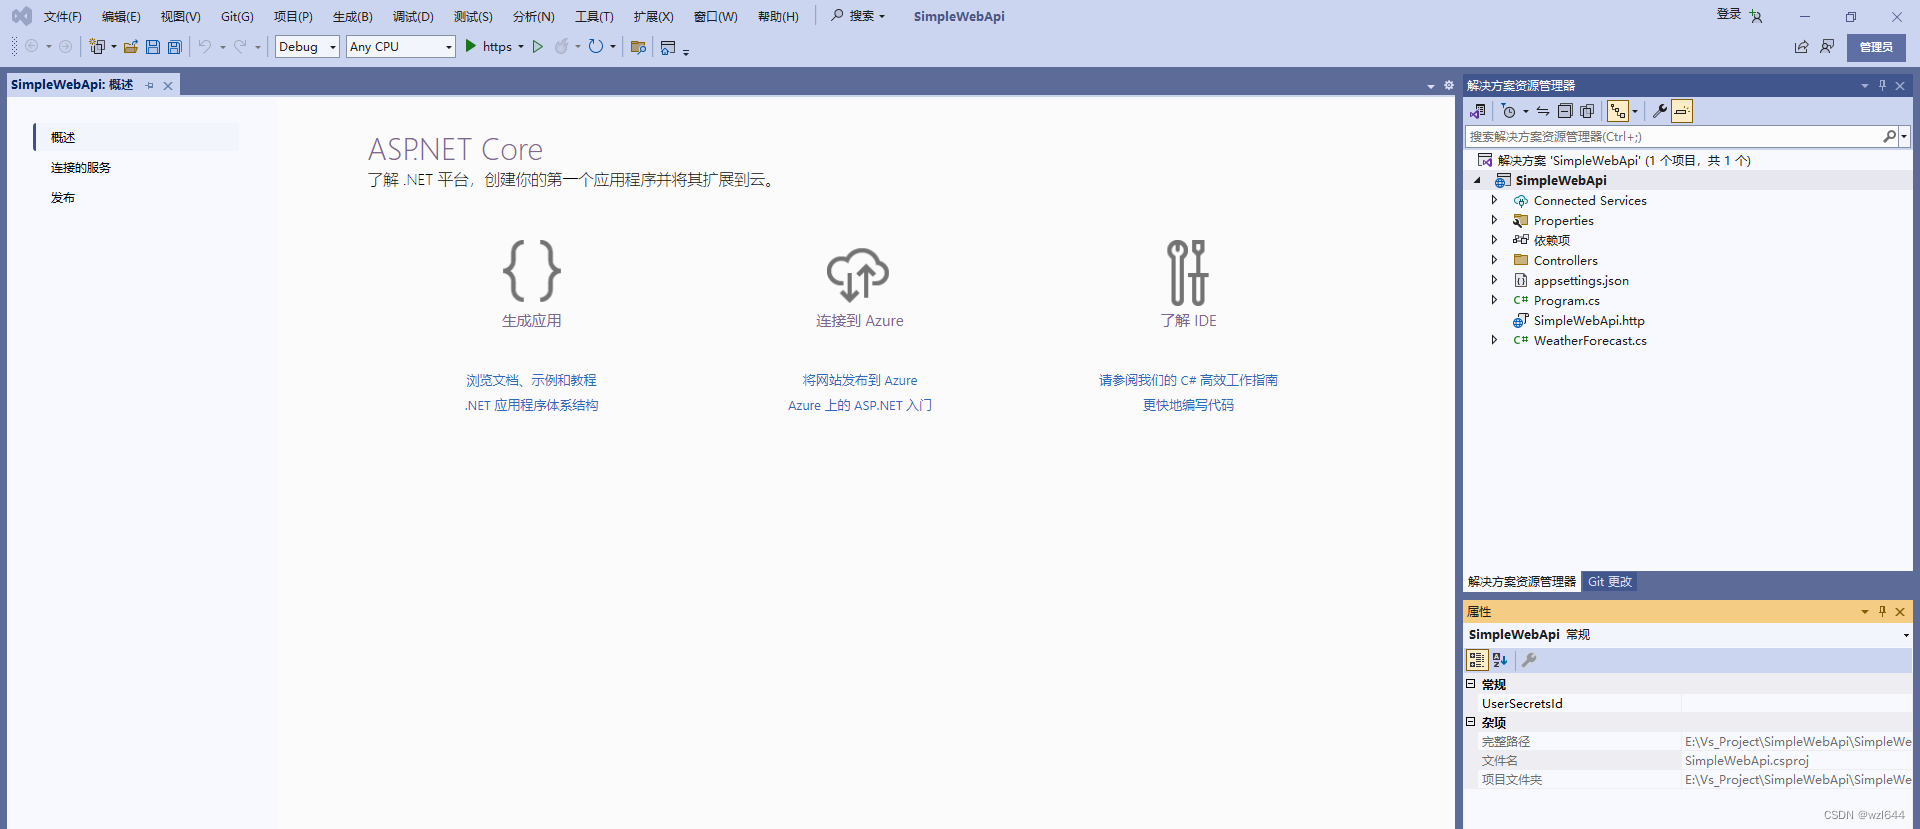The width and height of the screenshot is (1920, 829).
Task: Open the https launch profile dropdown arrow
Action: 521,46
